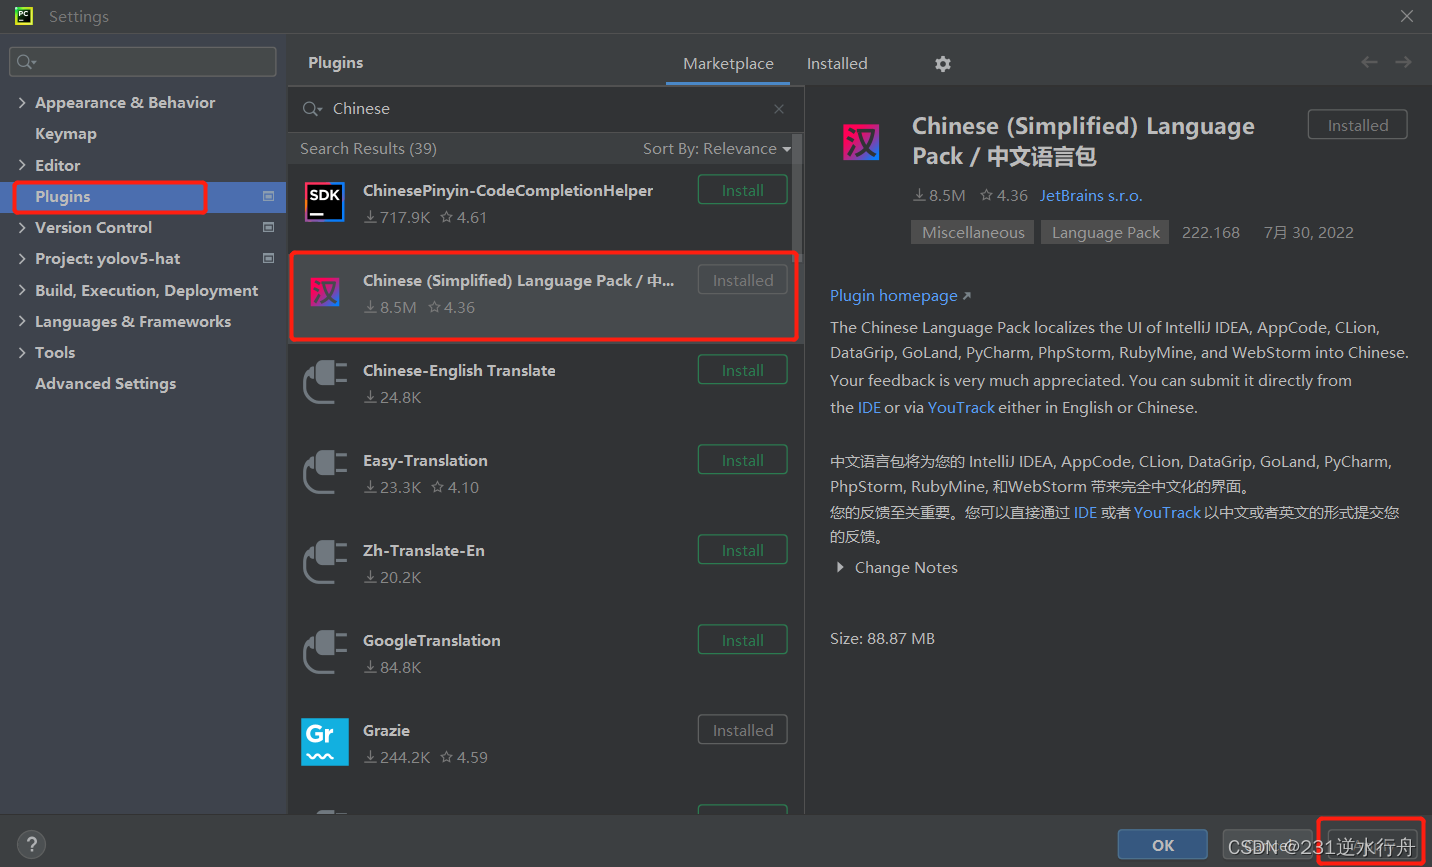This screenshot has height=867, width=1432.
Task: Click the Easy-Translation plug icon
Action: [325, 472]
